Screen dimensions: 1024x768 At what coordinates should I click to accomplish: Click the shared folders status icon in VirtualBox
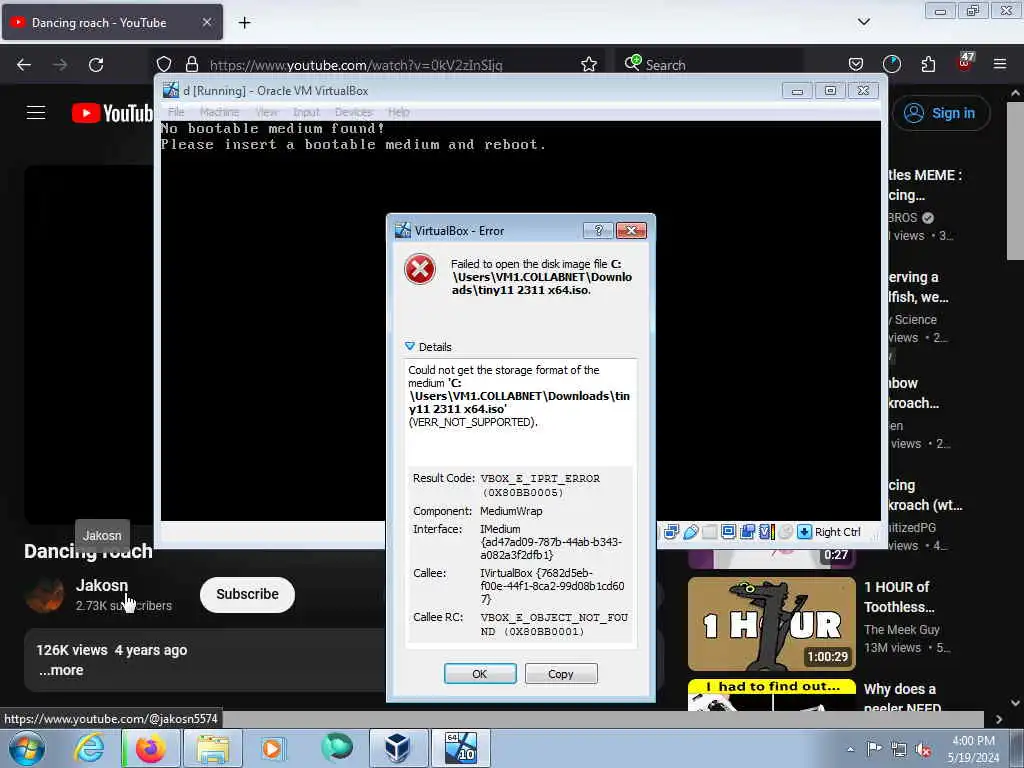tap(709, 532)
